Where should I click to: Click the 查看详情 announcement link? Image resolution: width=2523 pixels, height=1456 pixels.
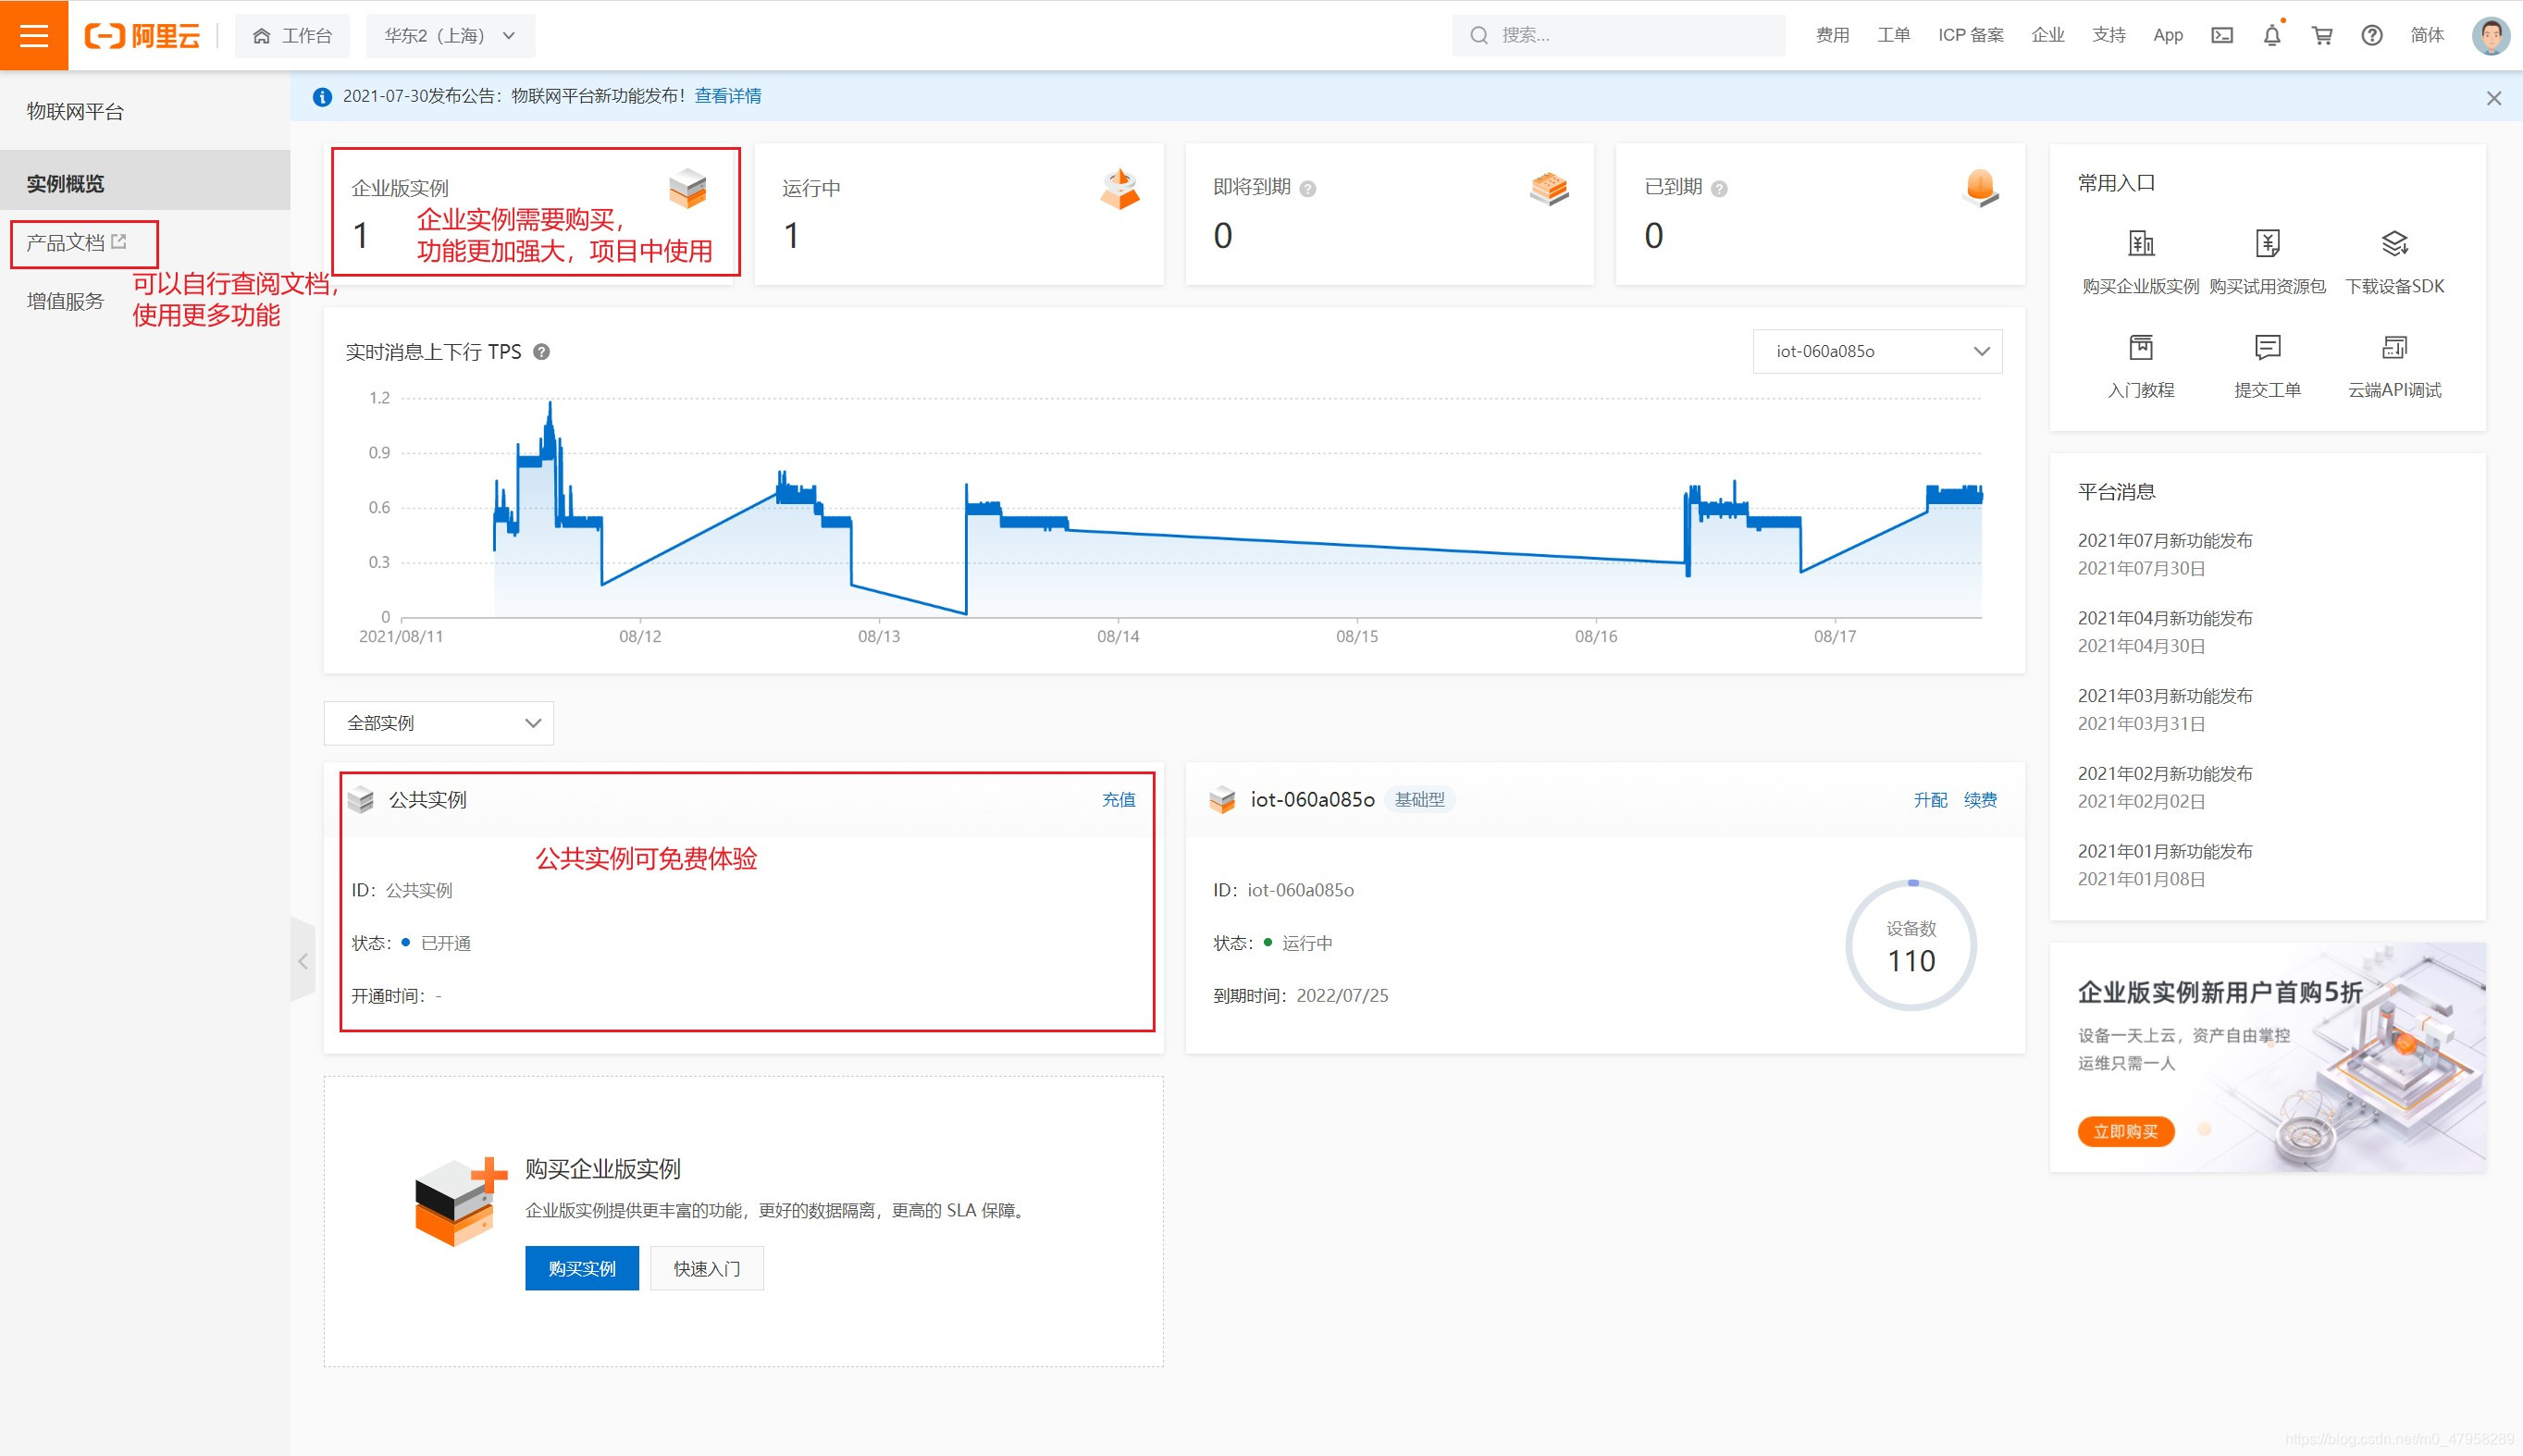coord(727,96)
